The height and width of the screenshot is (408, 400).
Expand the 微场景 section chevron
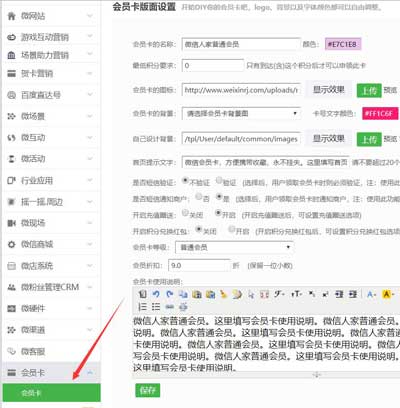pyautogui.click(x=90, y=116)
